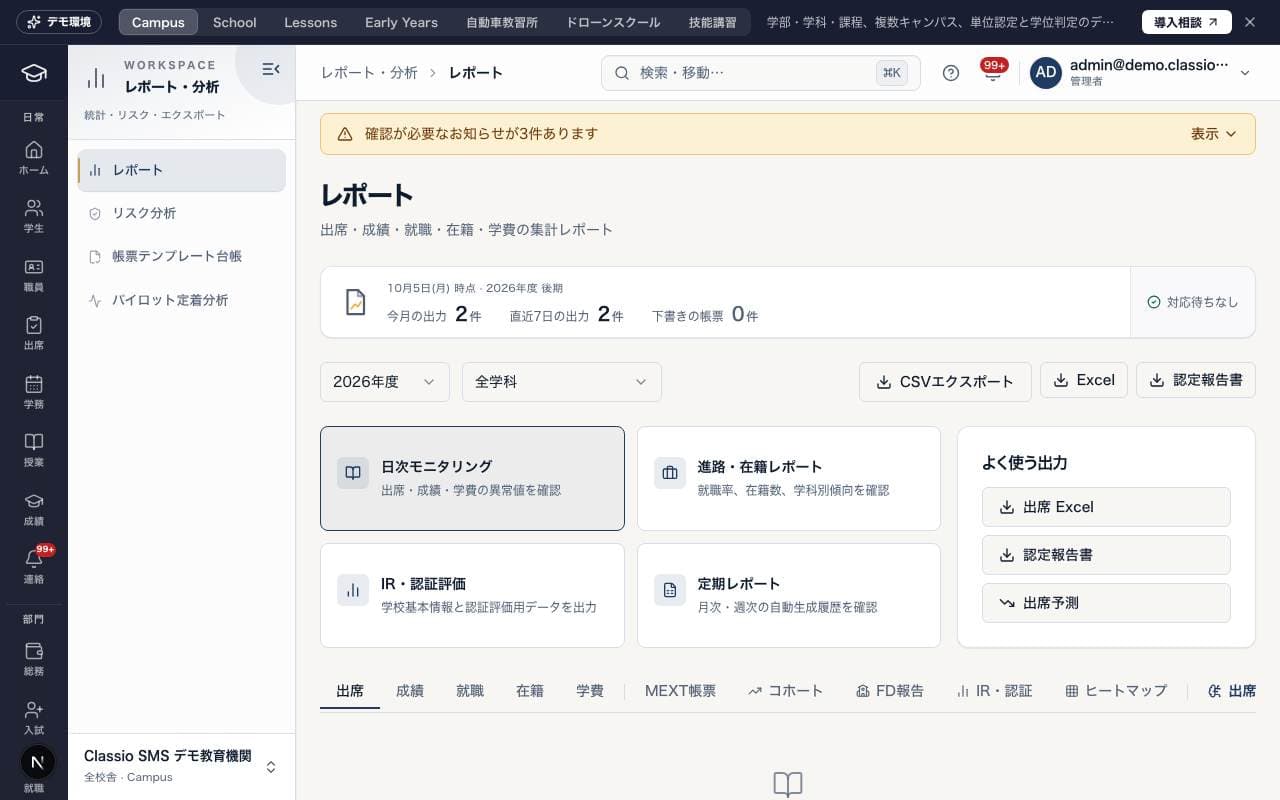Click the Excel export button
The height and width of the screenshot is (800, 1280).
(x=1084, y=380)
